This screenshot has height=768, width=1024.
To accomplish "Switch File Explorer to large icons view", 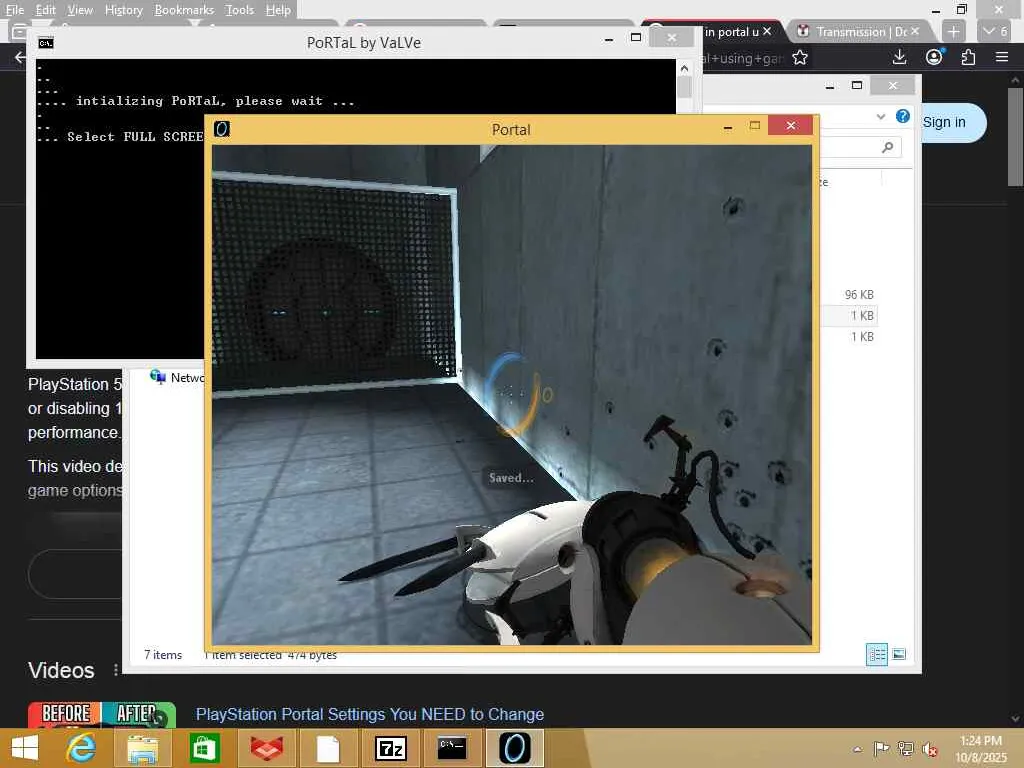I will tap(899, 654).
